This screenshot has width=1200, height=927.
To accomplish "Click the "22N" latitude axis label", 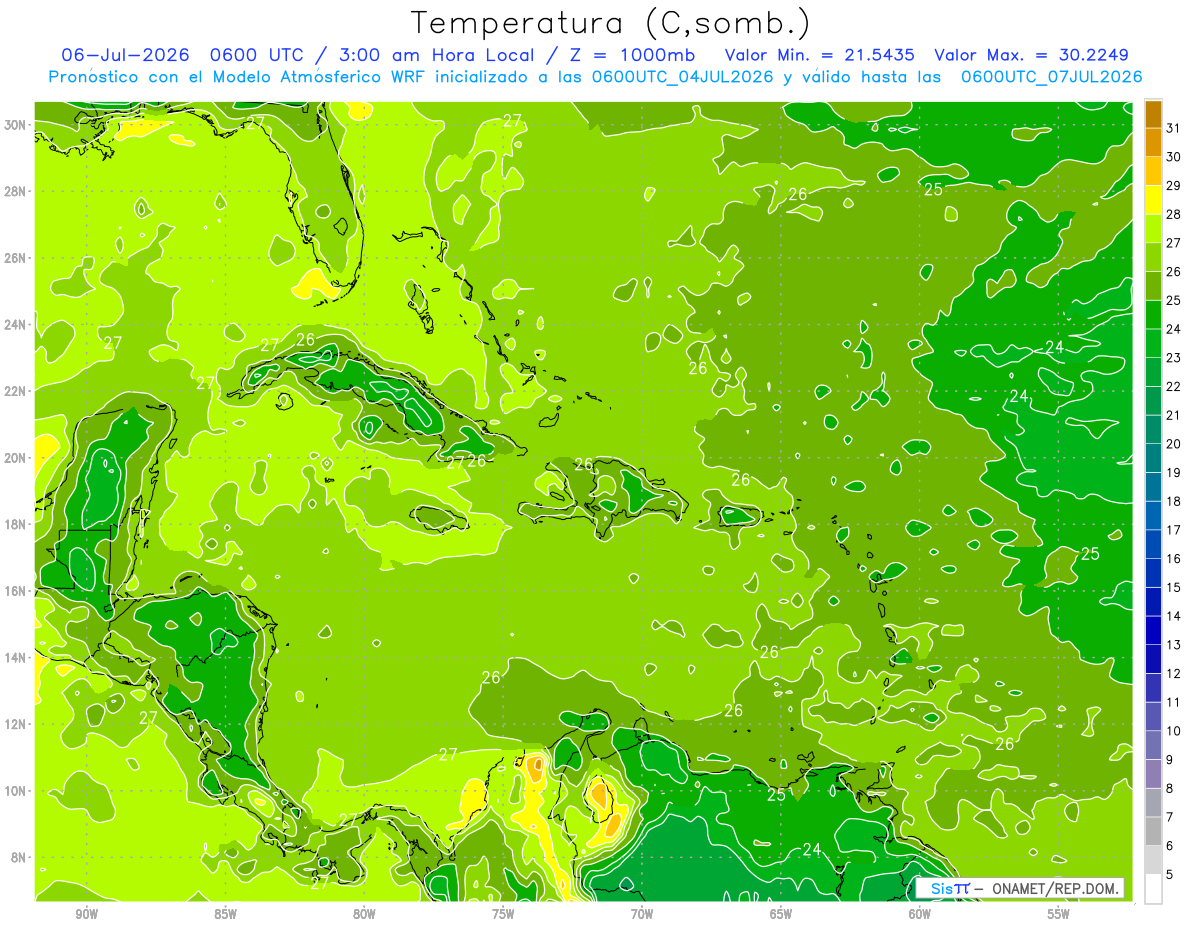I will [x=17, y=391].
